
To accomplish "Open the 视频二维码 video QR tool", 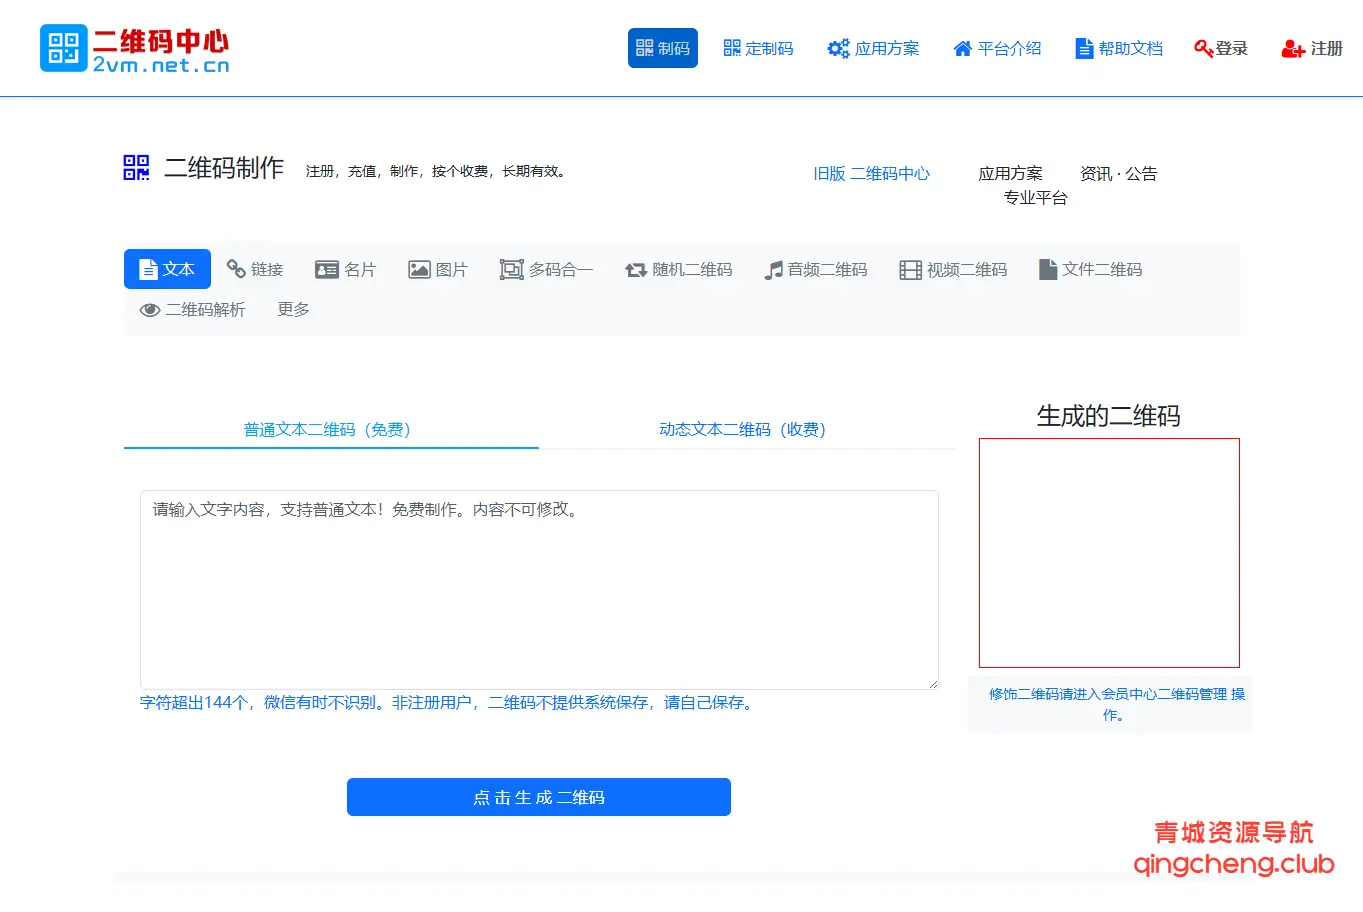I will [952, 269].
